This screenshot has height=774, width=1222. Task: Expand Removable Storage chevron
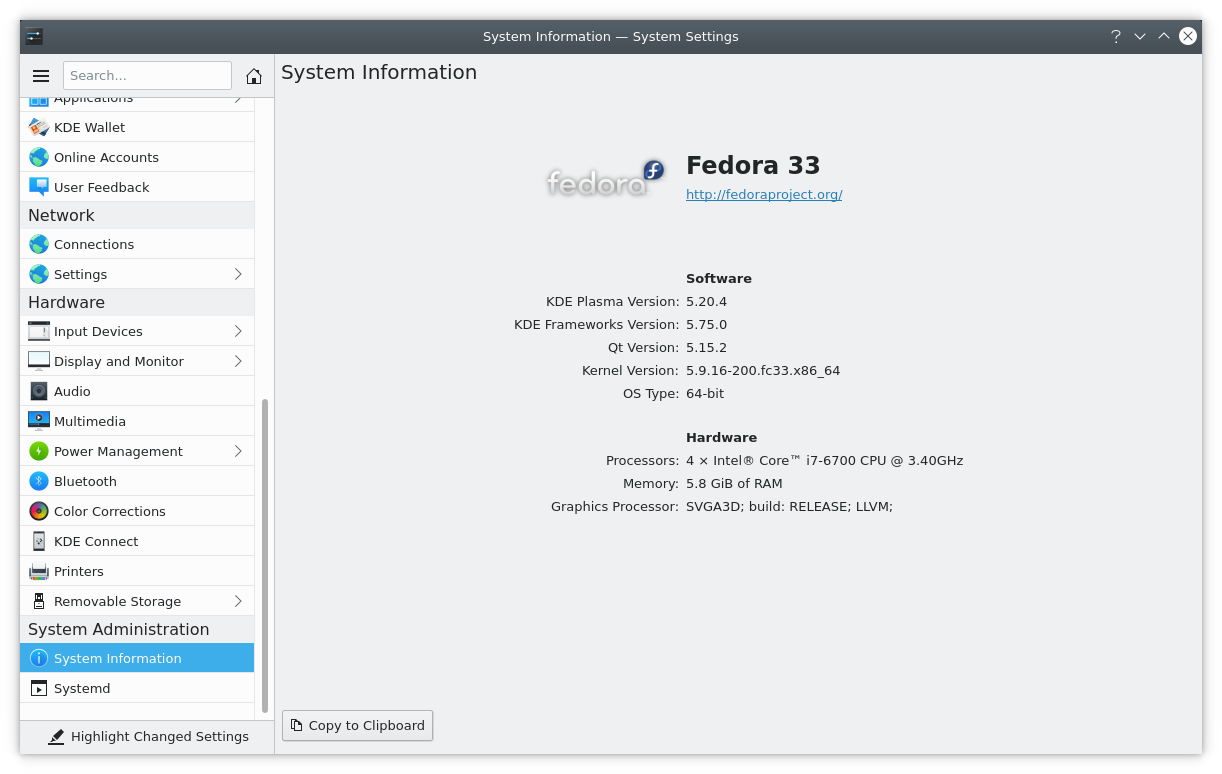pyautogui.click(x=238, y=601)
